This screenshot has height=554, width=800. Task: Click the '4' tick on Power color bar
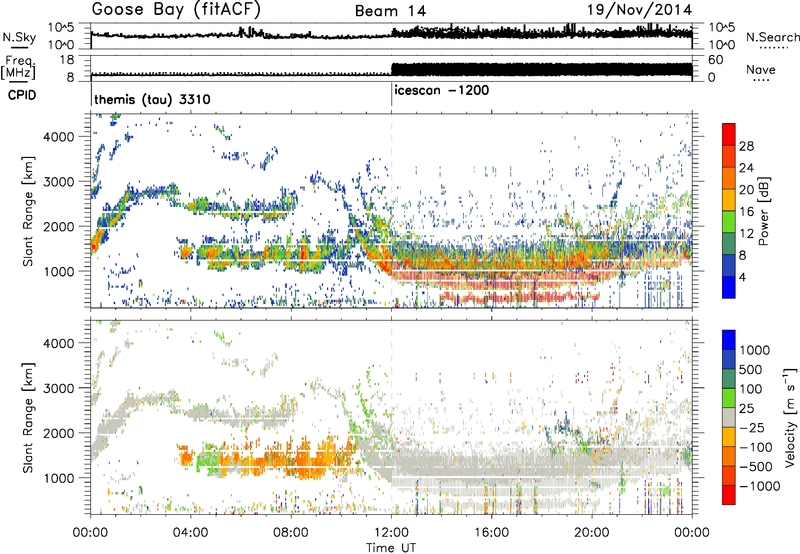pos(742,278)
